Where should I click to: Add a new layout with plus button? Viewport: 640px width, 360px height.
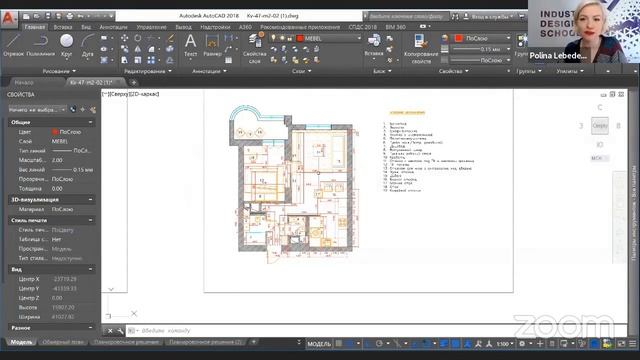[253, 342]
